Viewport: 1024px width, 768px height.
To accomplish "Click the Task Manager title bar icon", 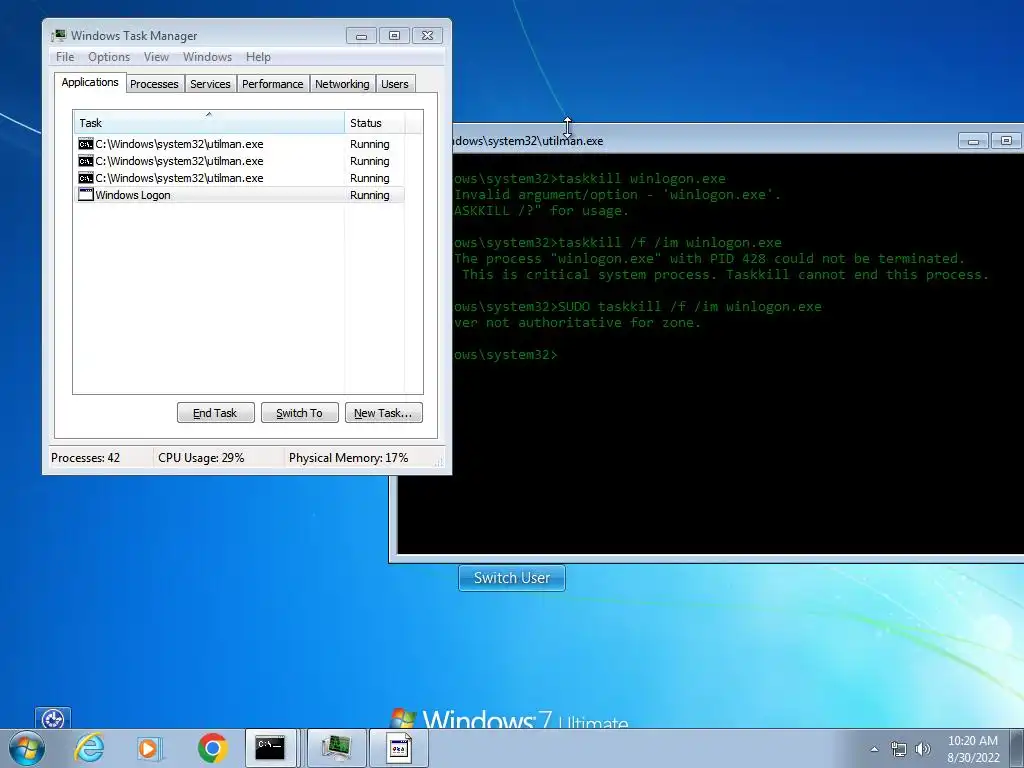I will (59, 35).
